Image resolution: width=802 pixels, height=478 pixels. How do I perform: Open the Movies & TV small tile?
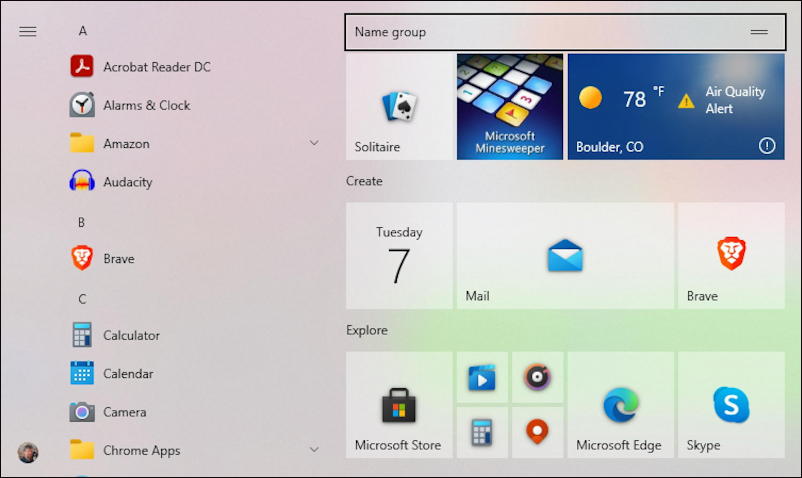[x=482, y=377]
